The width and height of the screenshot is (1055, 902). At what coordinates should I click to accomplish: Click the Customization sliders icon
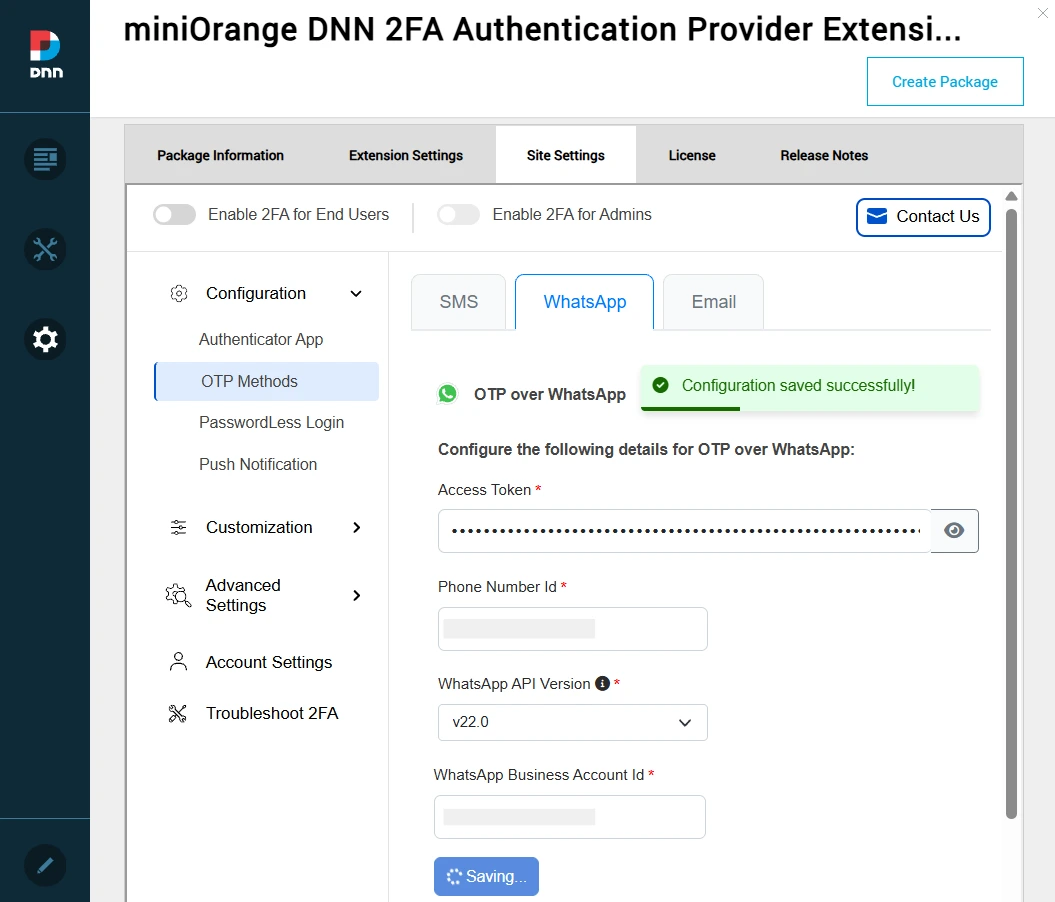pyautogui.click(x=178, y=527)
